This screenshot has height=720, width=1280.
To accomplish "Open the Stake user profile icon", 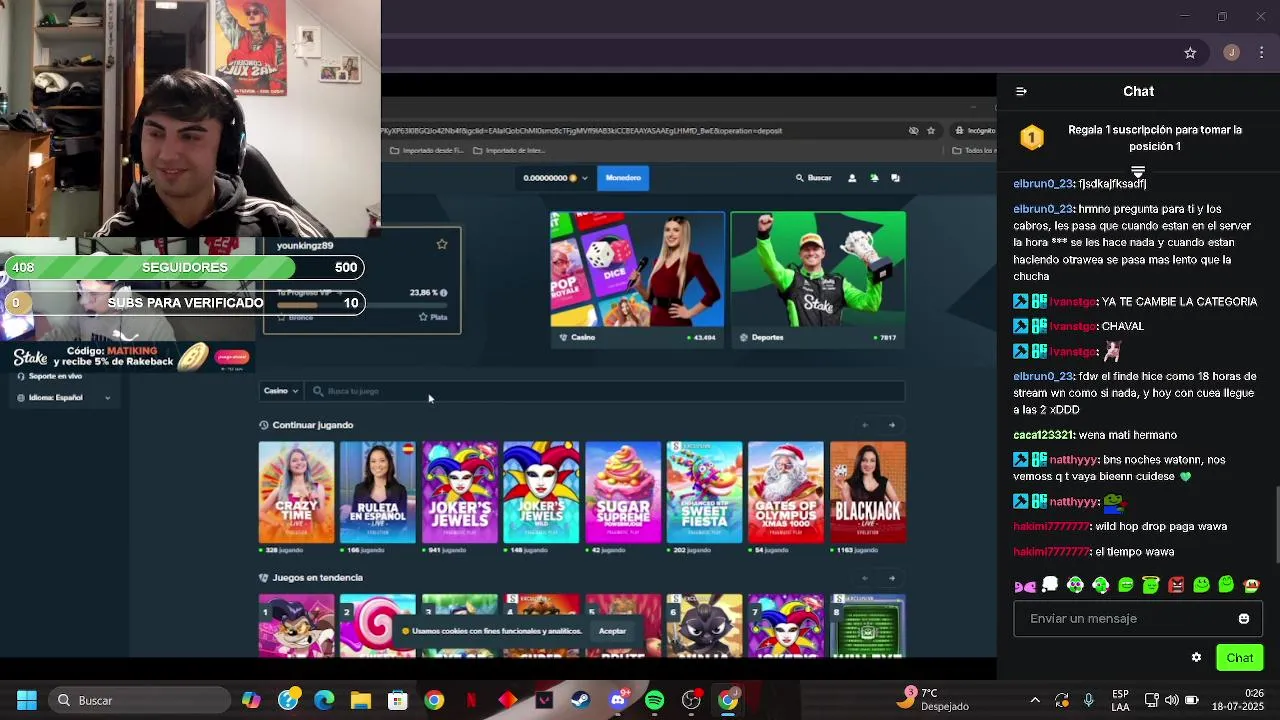I will tap(852, 178).
